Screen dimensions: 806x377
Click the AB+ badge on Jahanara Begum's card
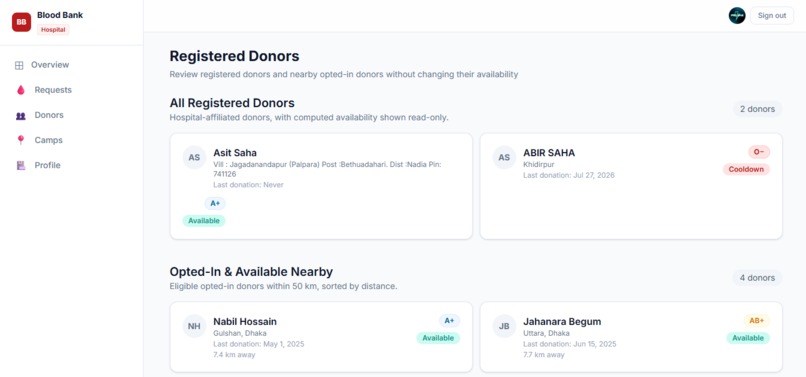pyautogui.click(x=757, y=321)
